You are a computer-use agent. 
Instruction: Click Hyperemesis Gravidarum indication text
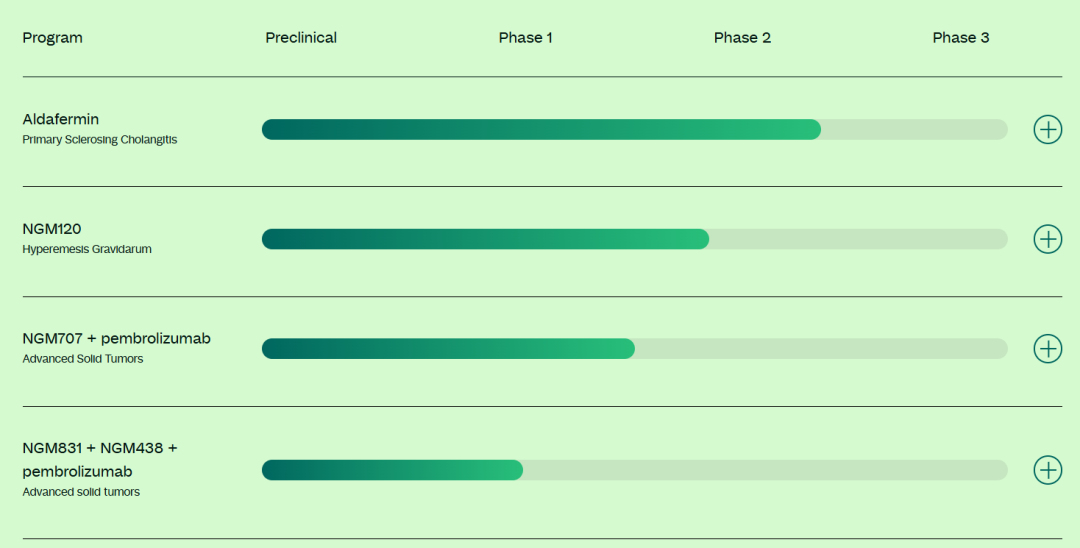pos(87,249)
